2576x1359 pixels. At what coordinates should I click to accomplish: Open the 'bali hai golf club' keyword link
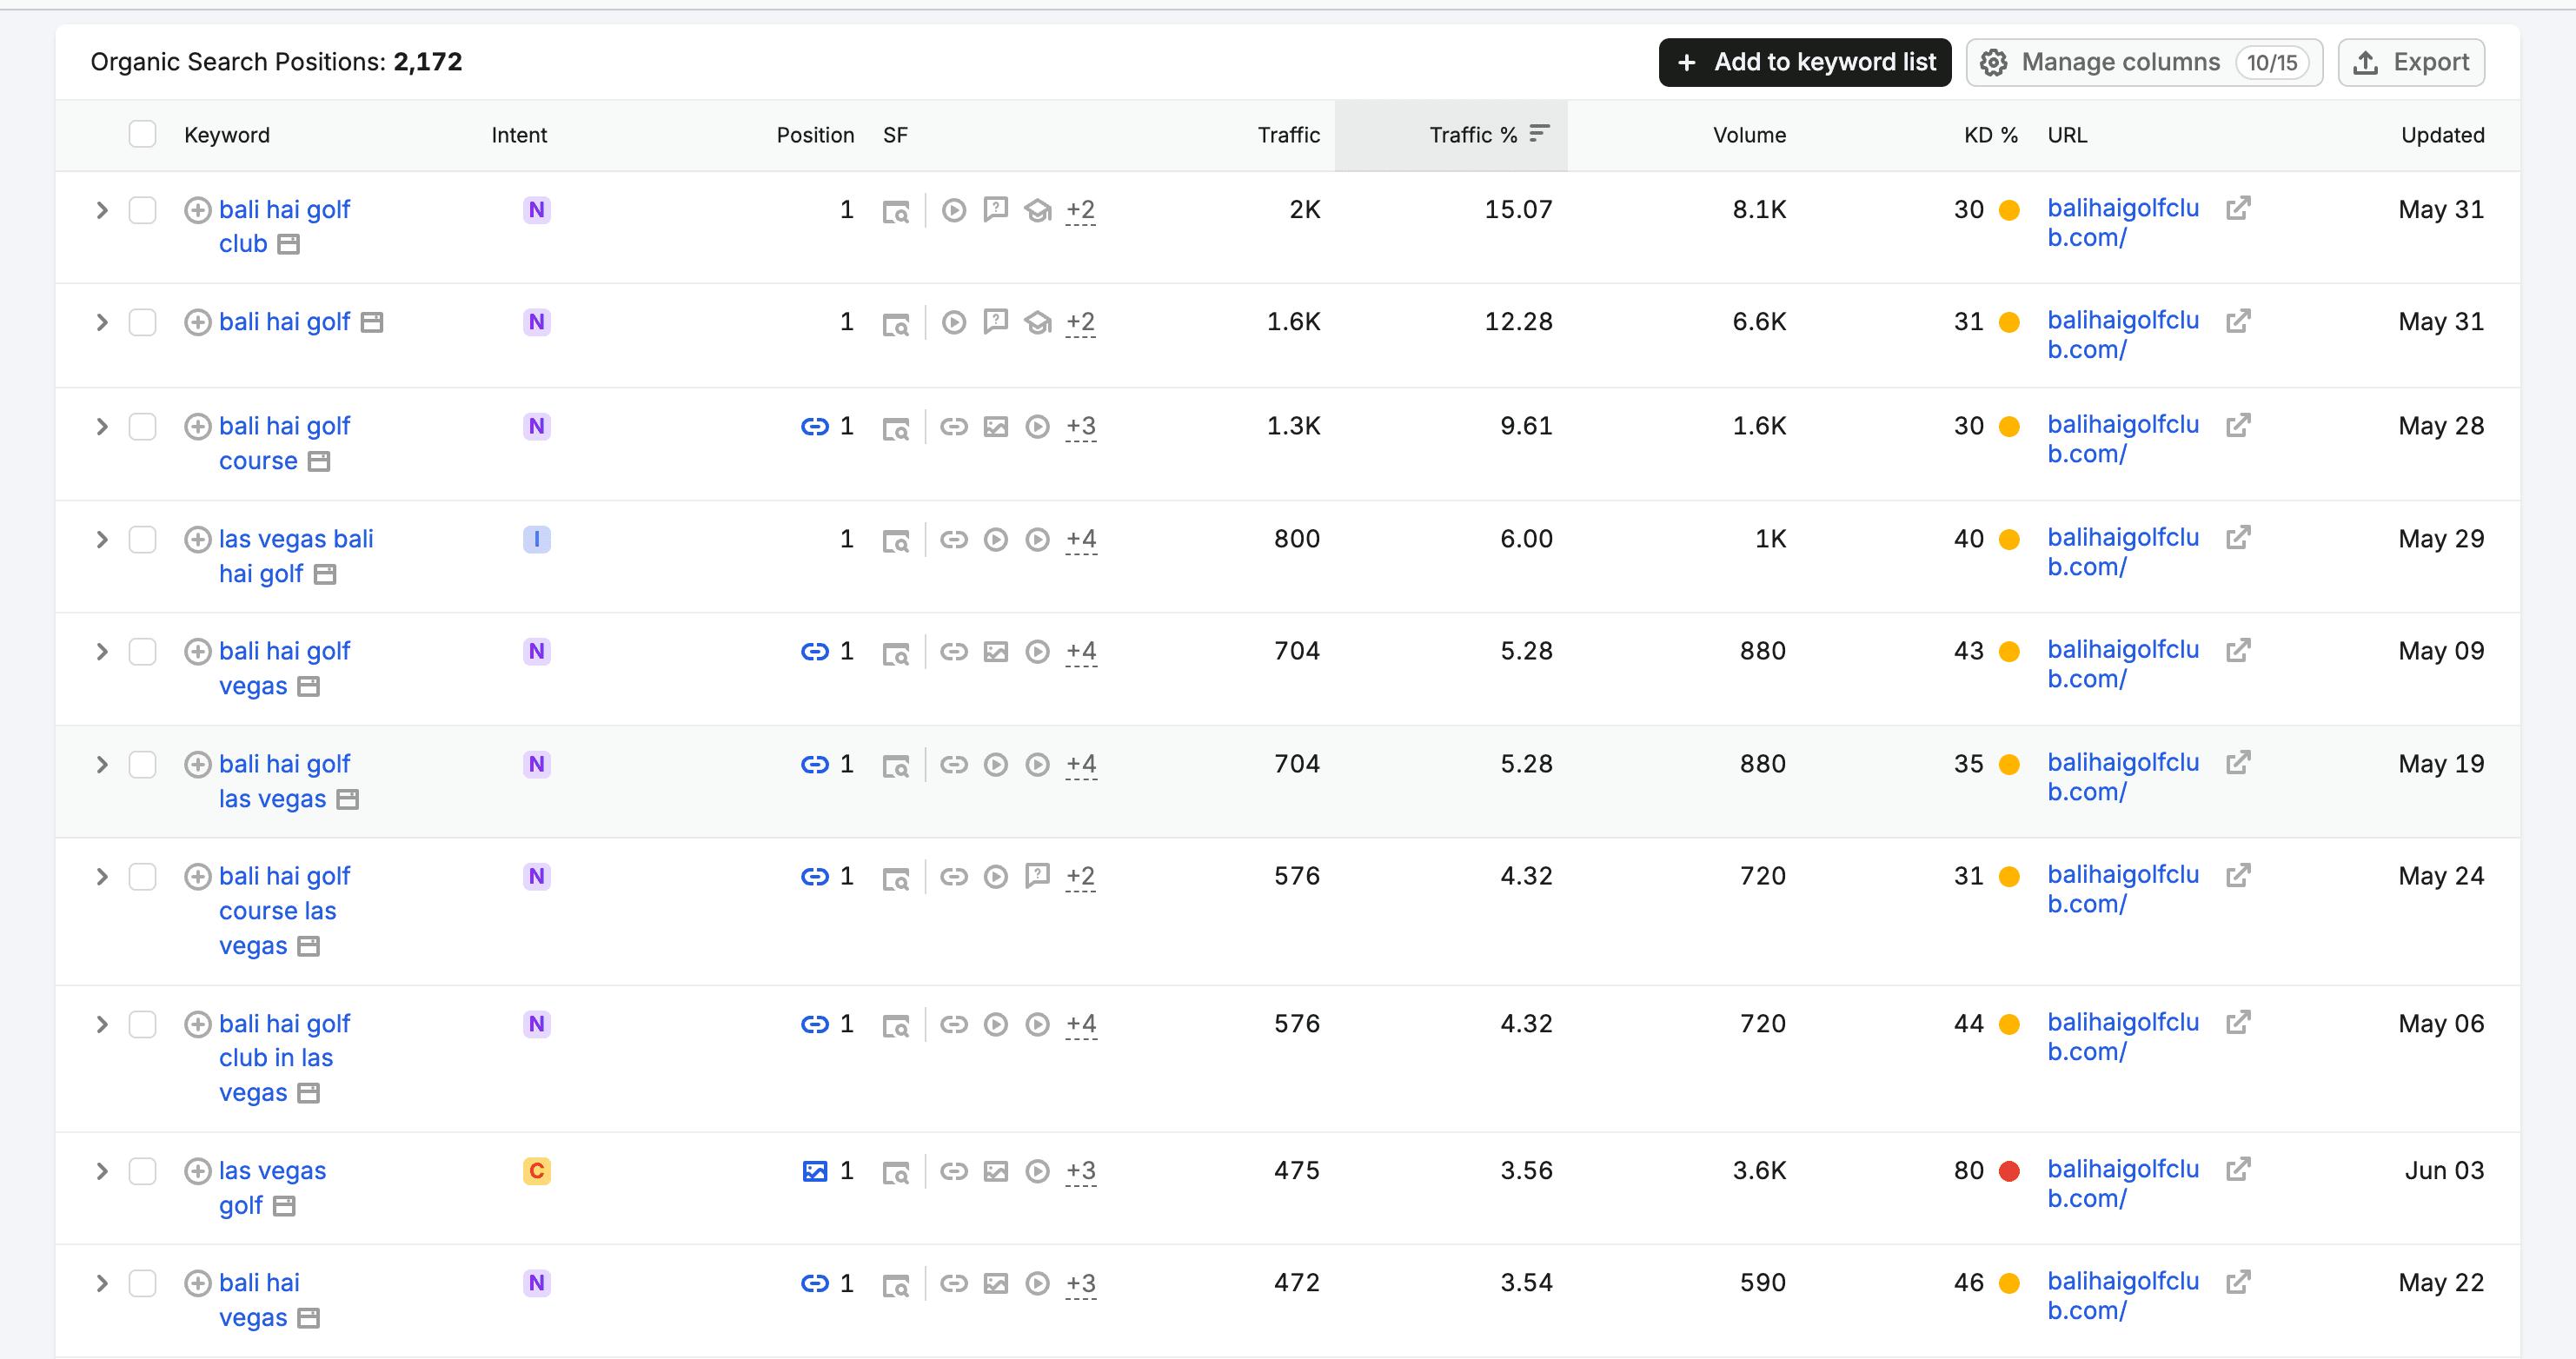point(284,227)
